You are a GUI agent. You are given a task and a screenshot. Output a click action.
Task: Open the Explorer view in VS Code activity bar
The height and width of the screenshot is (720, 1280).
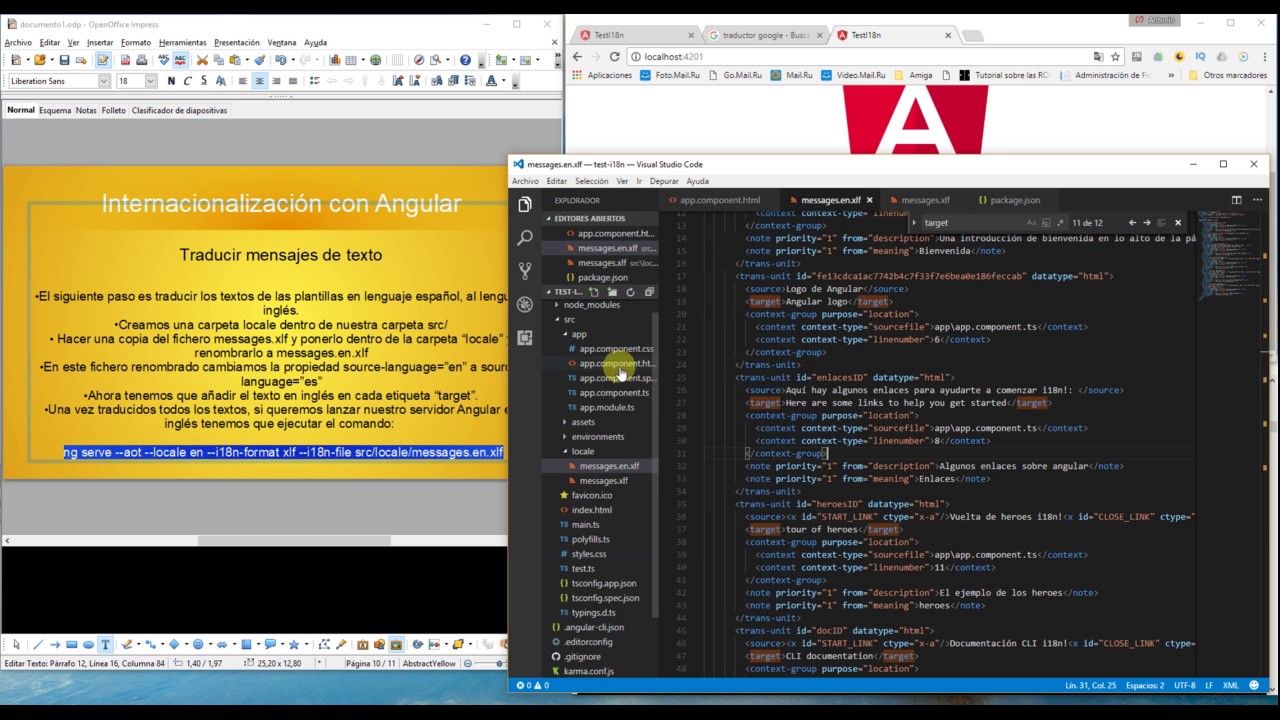click(x=525, y=205)
